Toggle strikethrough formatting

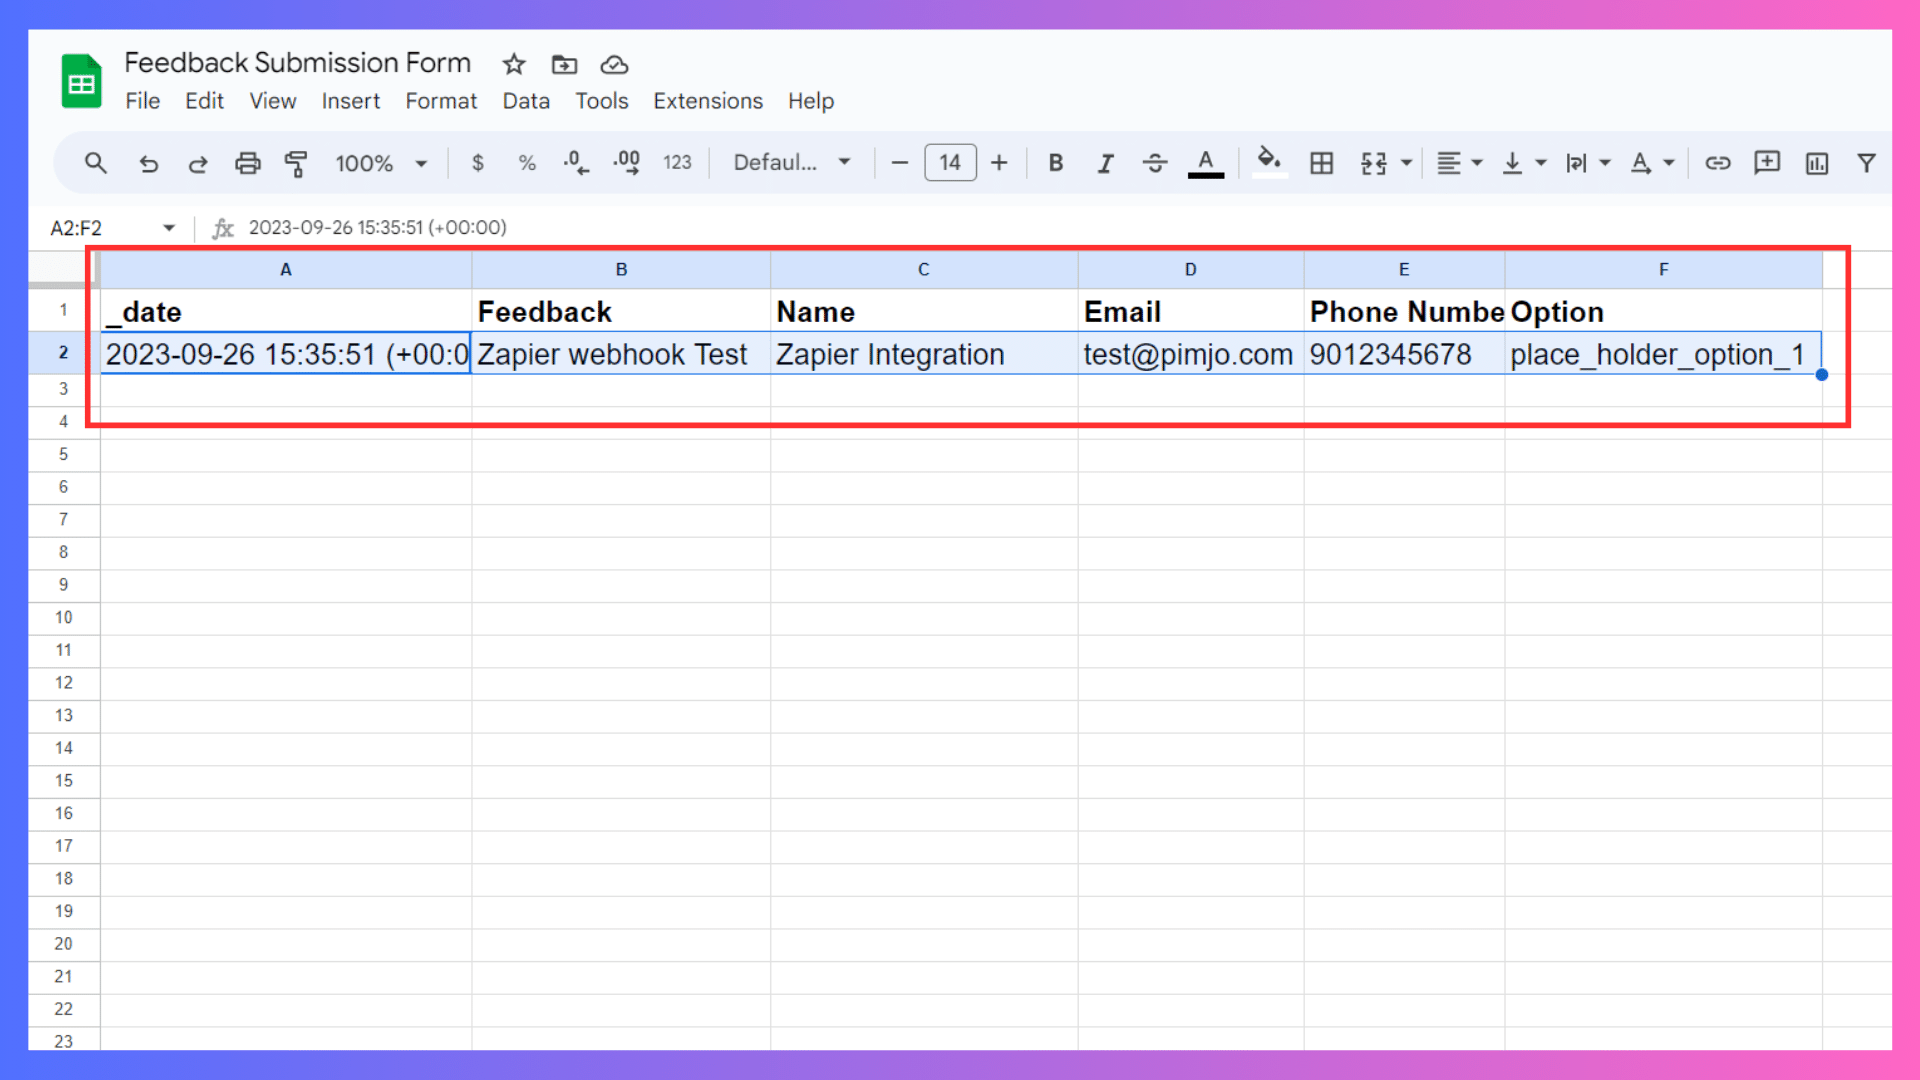(1154, 163)
